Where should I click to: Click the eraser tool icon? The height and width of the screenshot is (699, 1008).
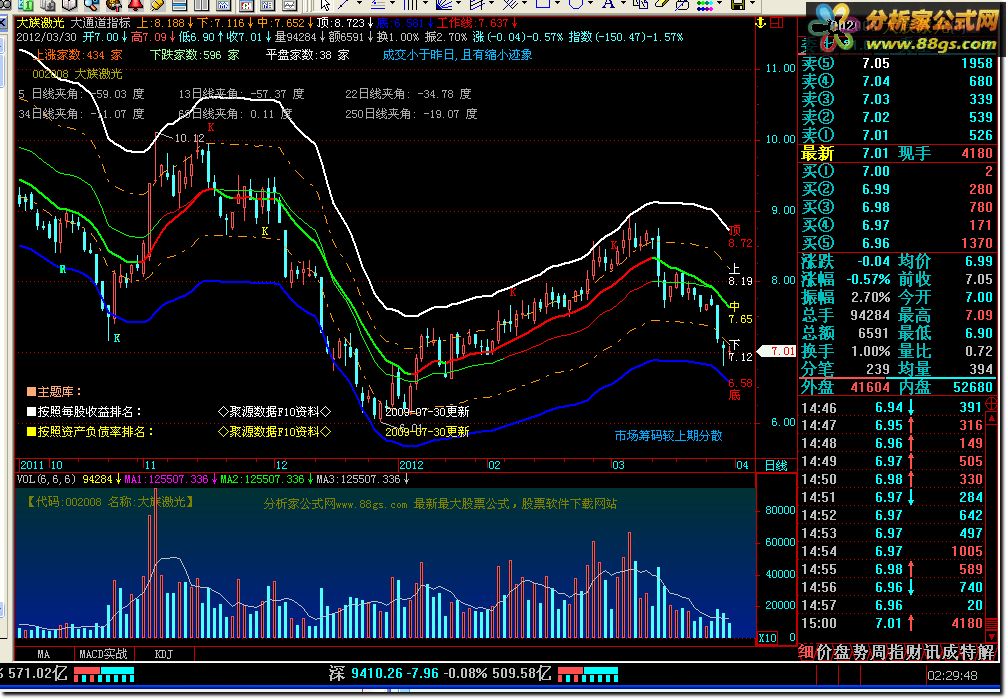point(662,4)
